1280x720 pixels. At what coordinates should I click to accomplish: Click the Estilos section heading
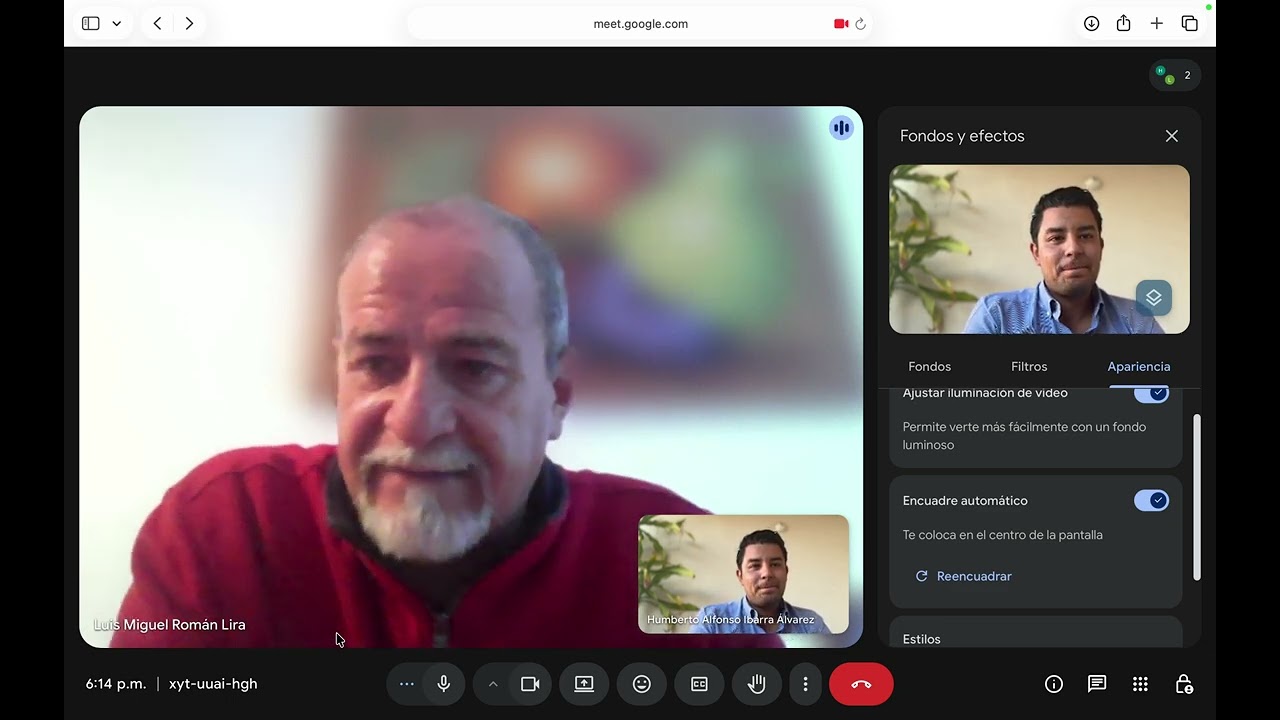tap(921, 639)
